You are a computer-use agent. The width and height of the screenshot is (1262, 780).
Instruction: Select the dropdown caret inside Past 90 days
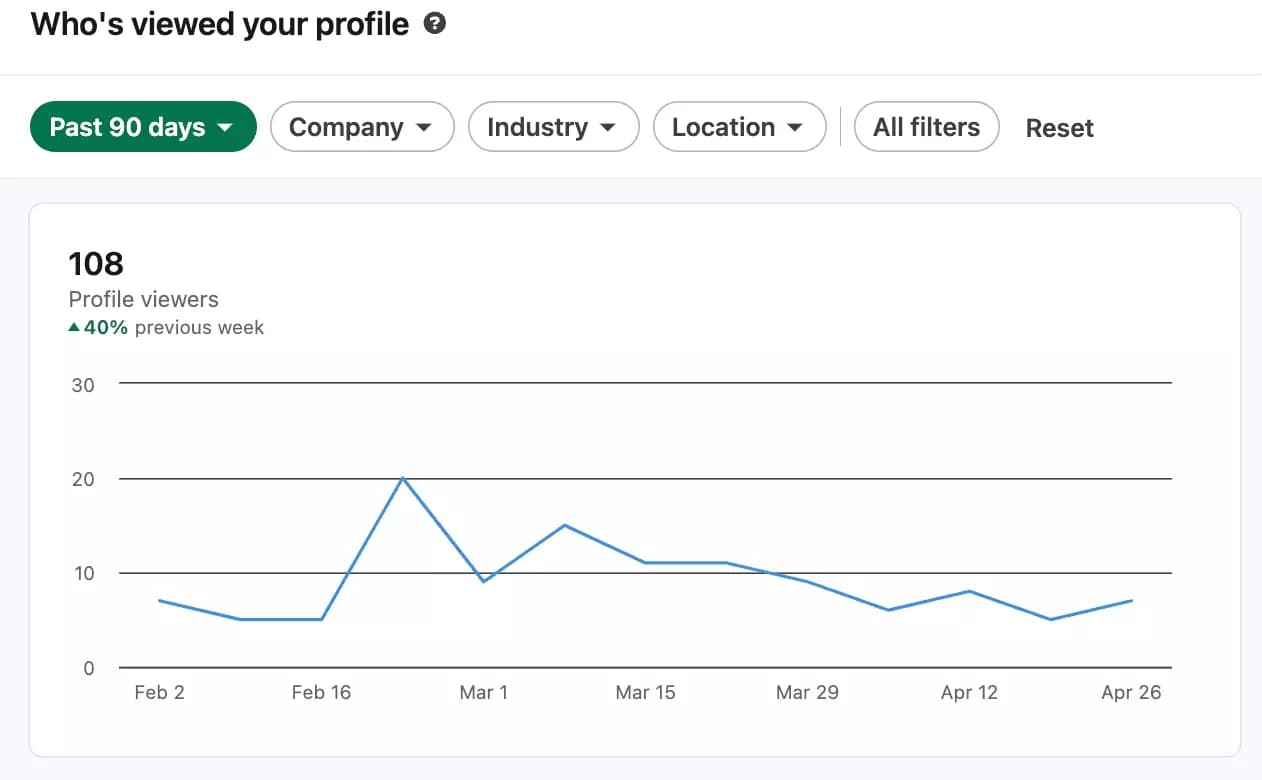pyautogui.click(x=226, y=127)
